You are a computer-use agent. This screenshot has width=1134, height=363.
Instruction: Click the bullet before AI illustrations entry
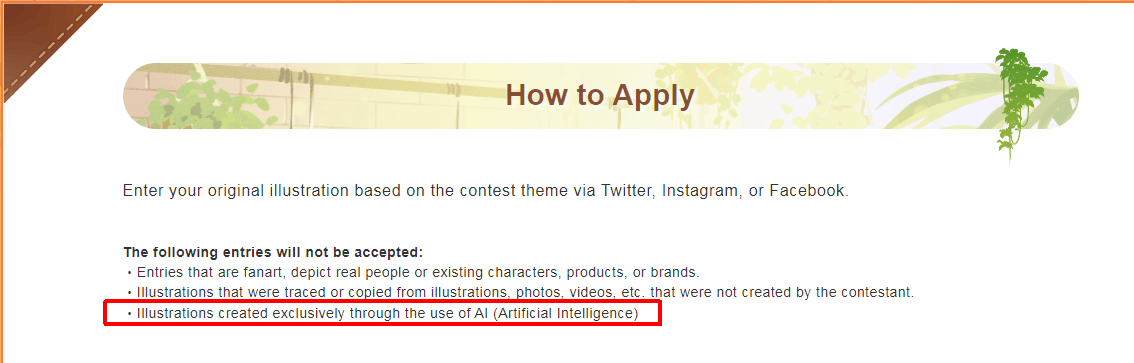(129, 315)
